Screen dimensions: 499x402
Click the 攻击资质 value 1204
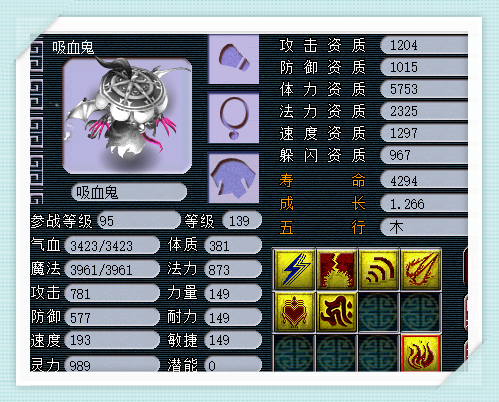tap(424, 45)
